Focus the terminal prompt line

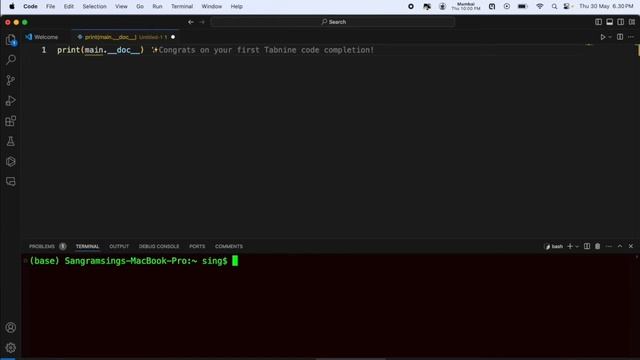[133, 261]
